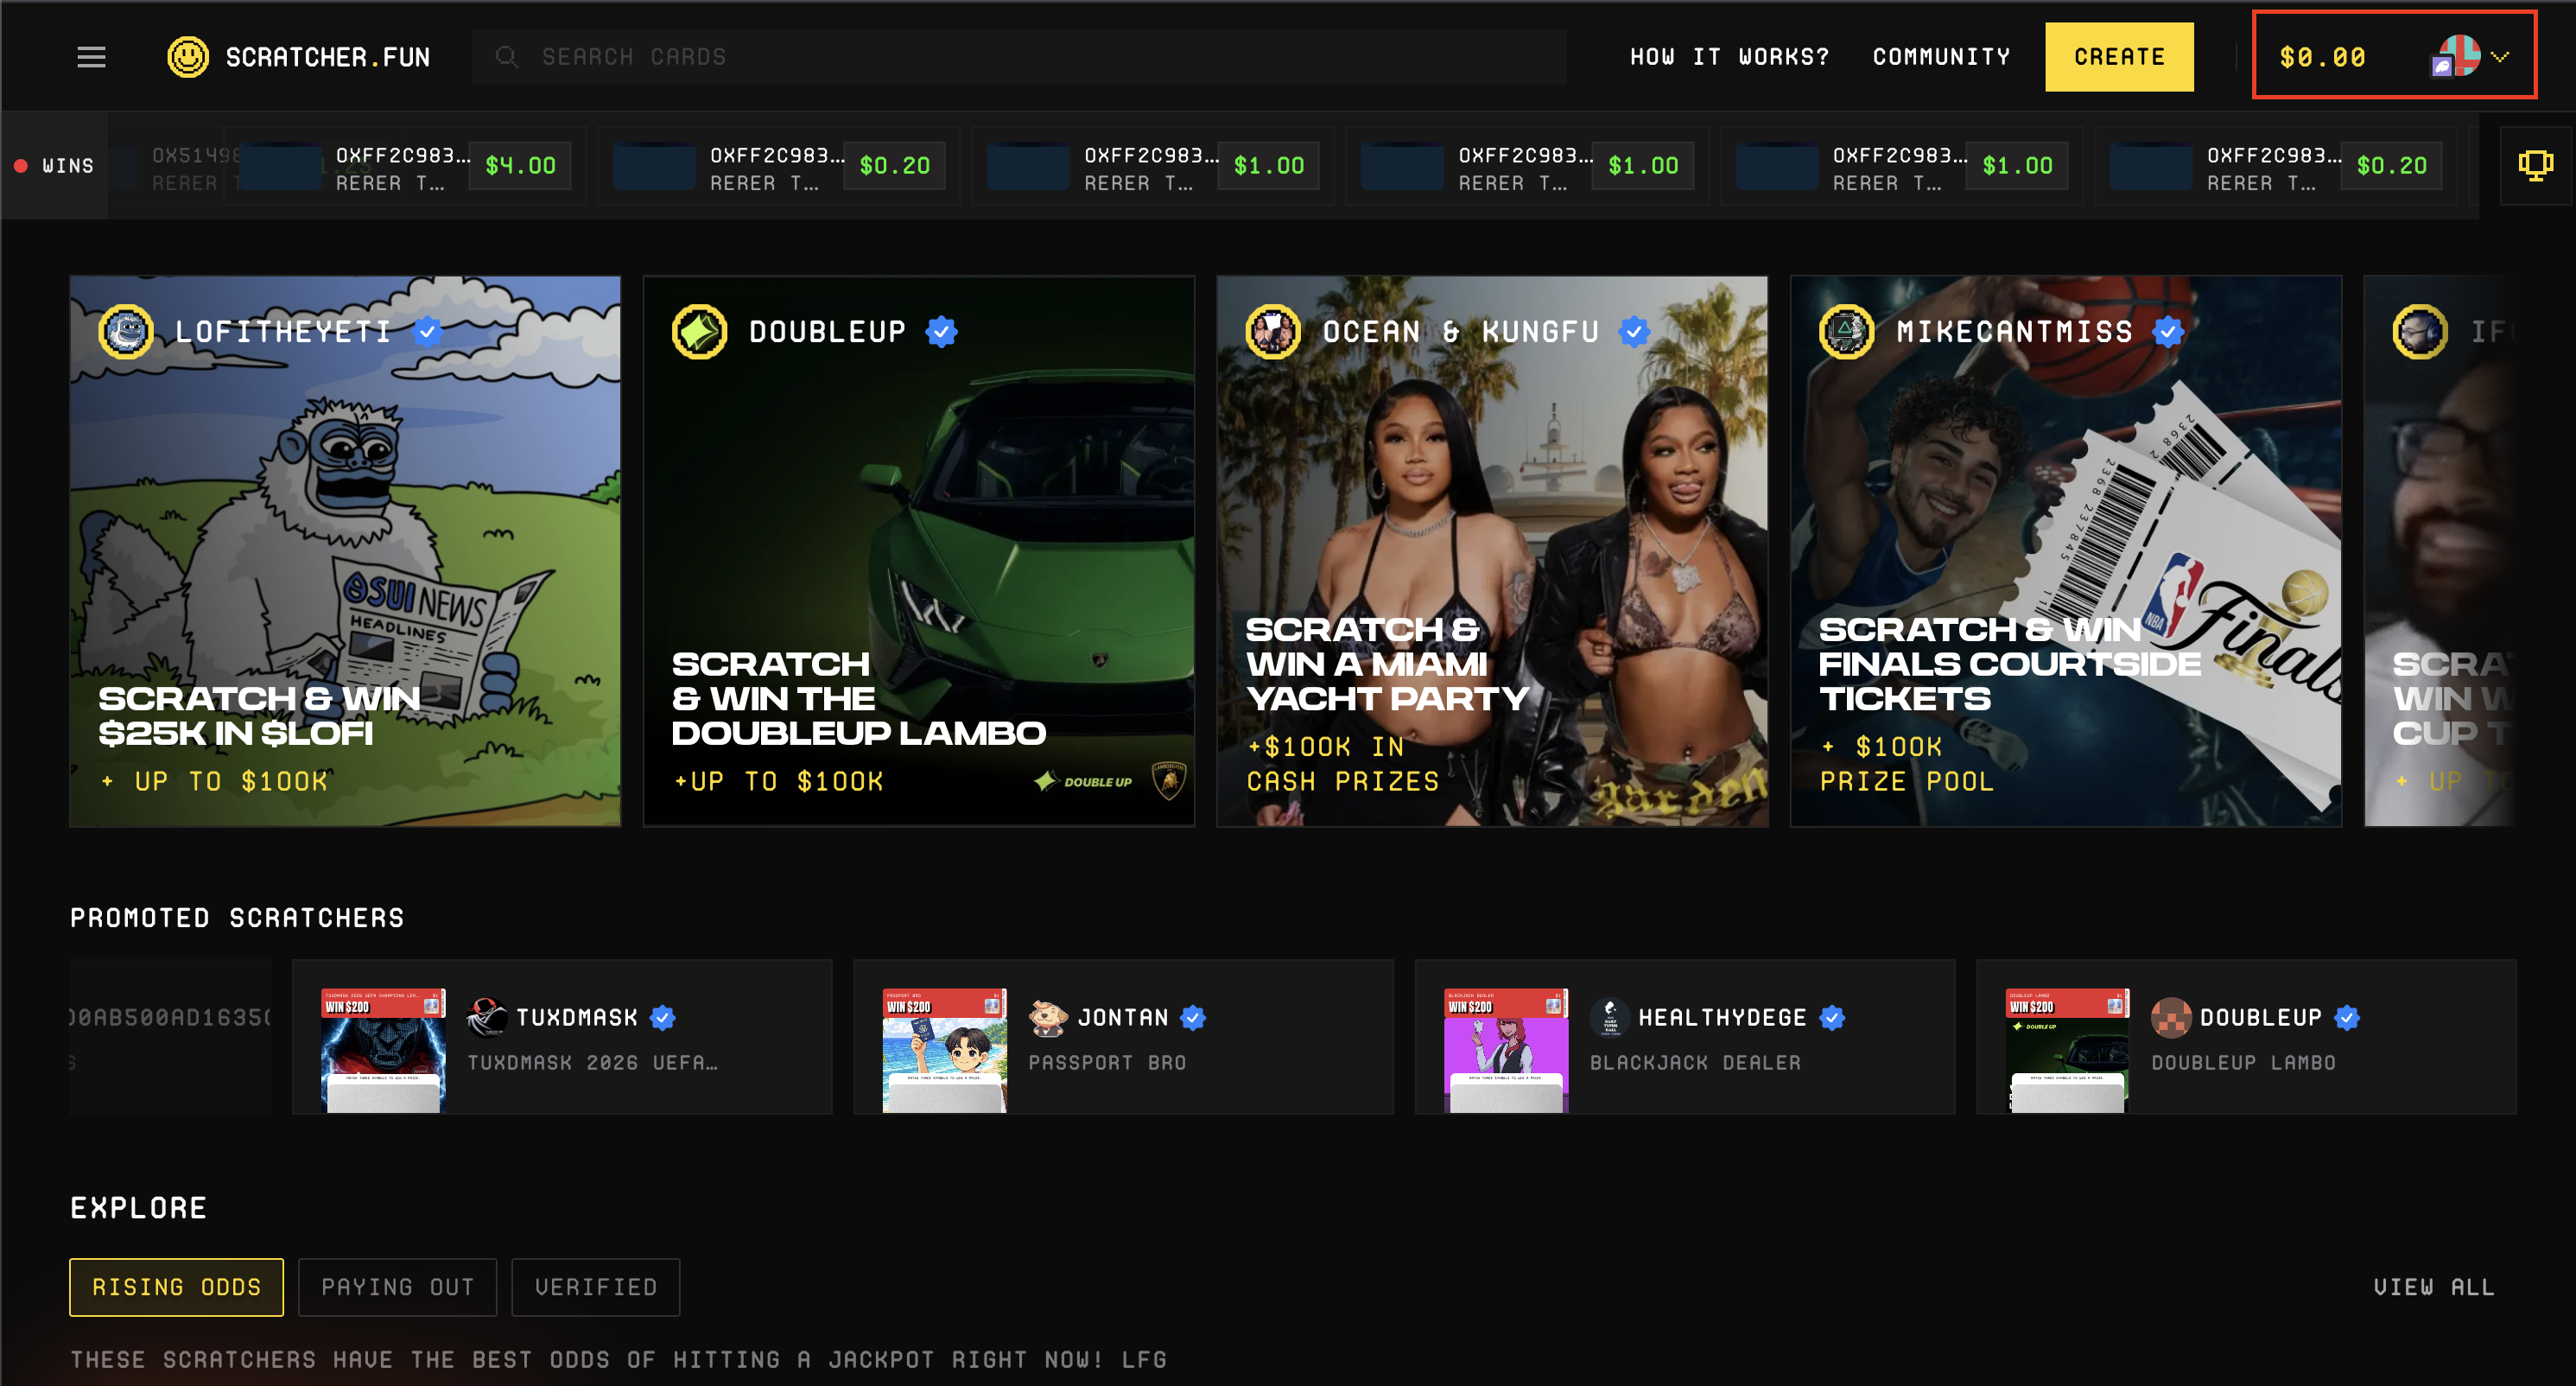Open Jontan Passport Bro promoted card
Screen dimensions: 2576x1386
pos(1122,1037)
